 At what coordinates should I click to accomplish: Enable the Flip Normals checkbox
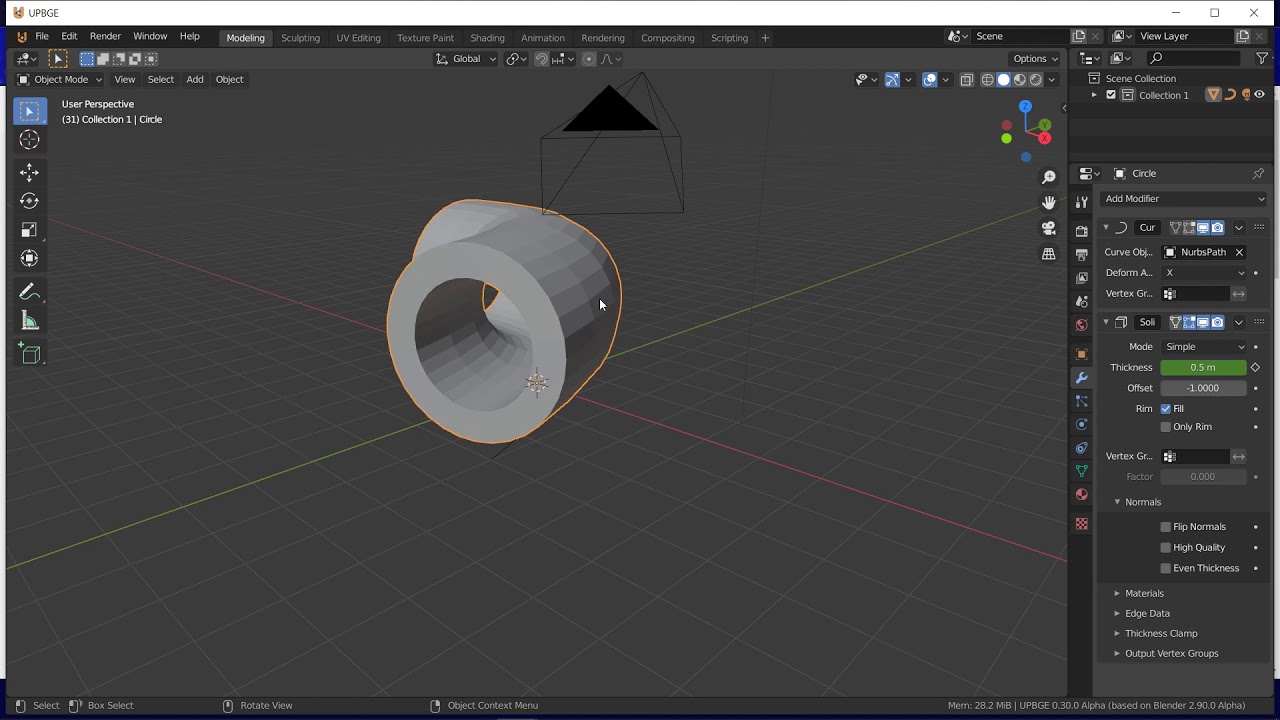click(1166, 527)
